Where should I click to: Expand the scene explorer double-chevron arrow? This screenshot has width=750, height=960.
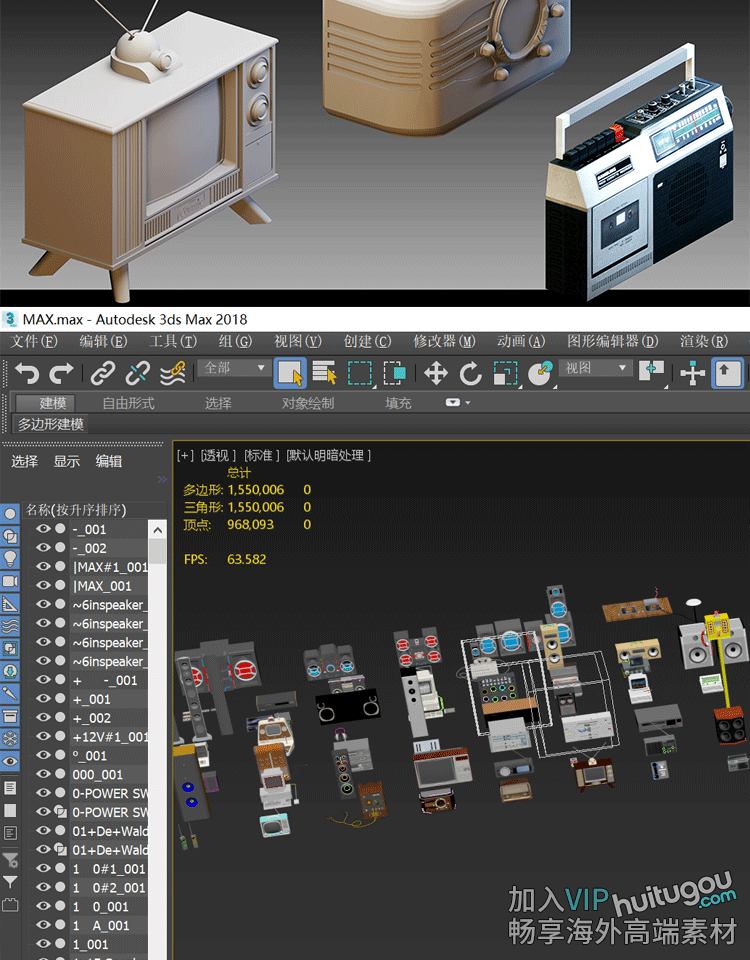(x=162, y=480)
